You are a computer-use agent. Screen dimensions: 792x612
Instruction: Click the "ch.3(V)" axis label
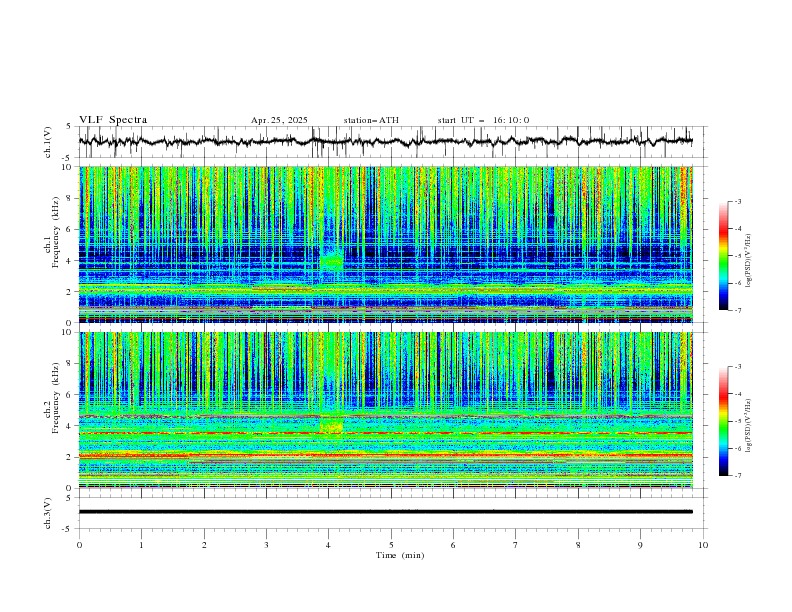(48, 513)
